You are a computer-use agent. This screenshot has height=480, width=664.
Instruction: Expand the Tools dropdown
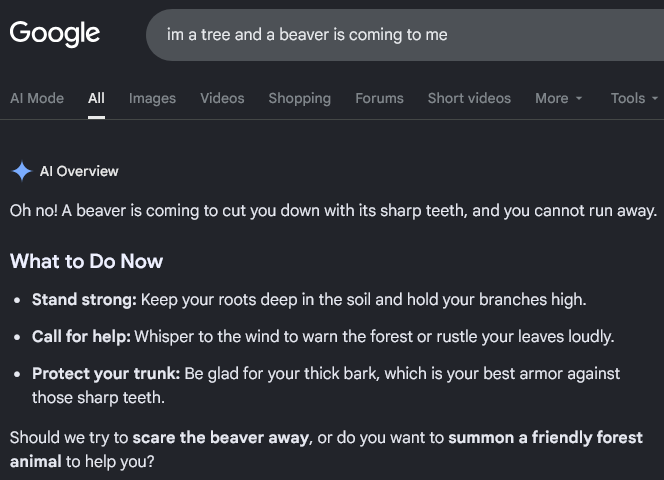click(x=634, y=98)
